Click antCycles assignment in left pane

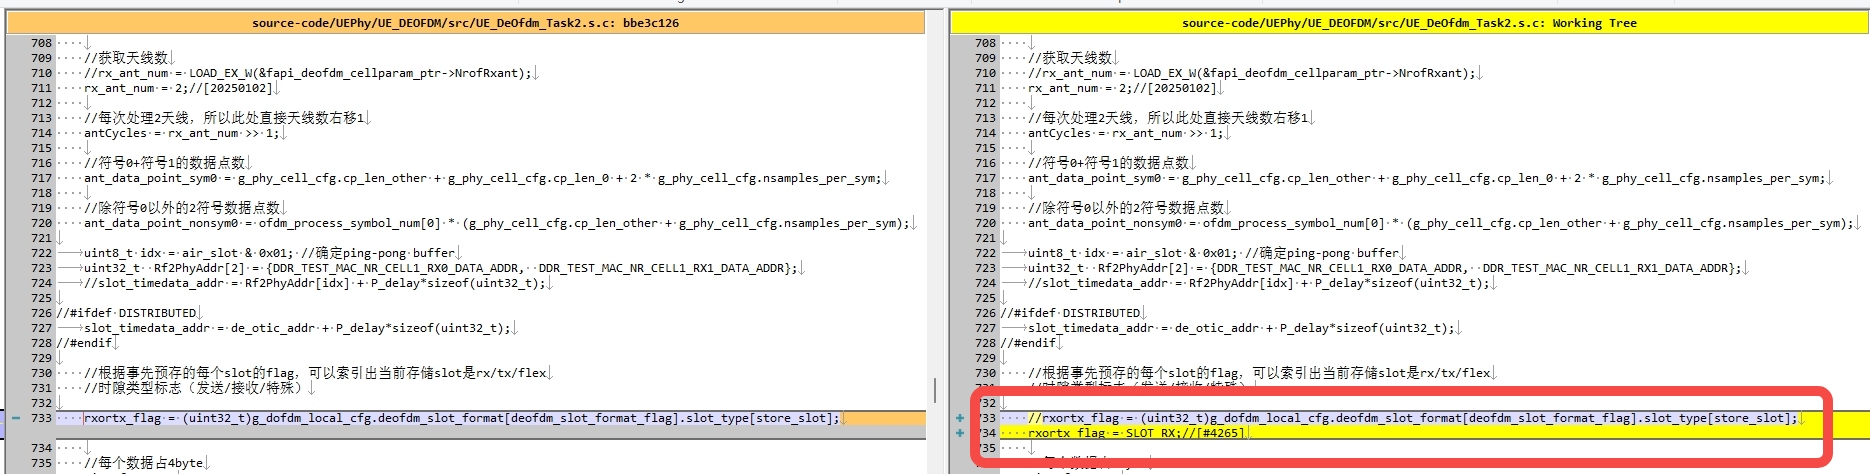point(180,133)
